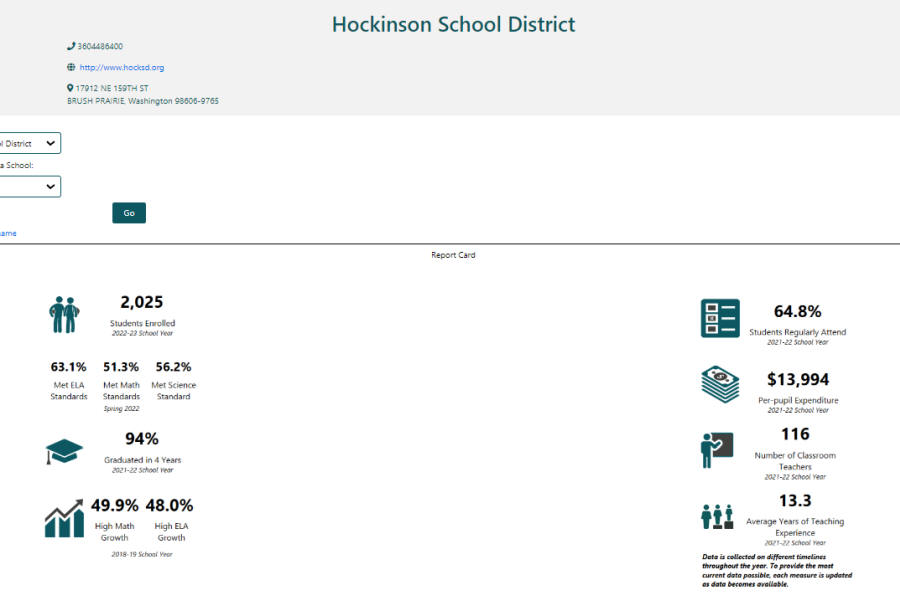Click the 116 classroom teachers value
This screenshot has width=900, height=596.
[x=795, y=434]
